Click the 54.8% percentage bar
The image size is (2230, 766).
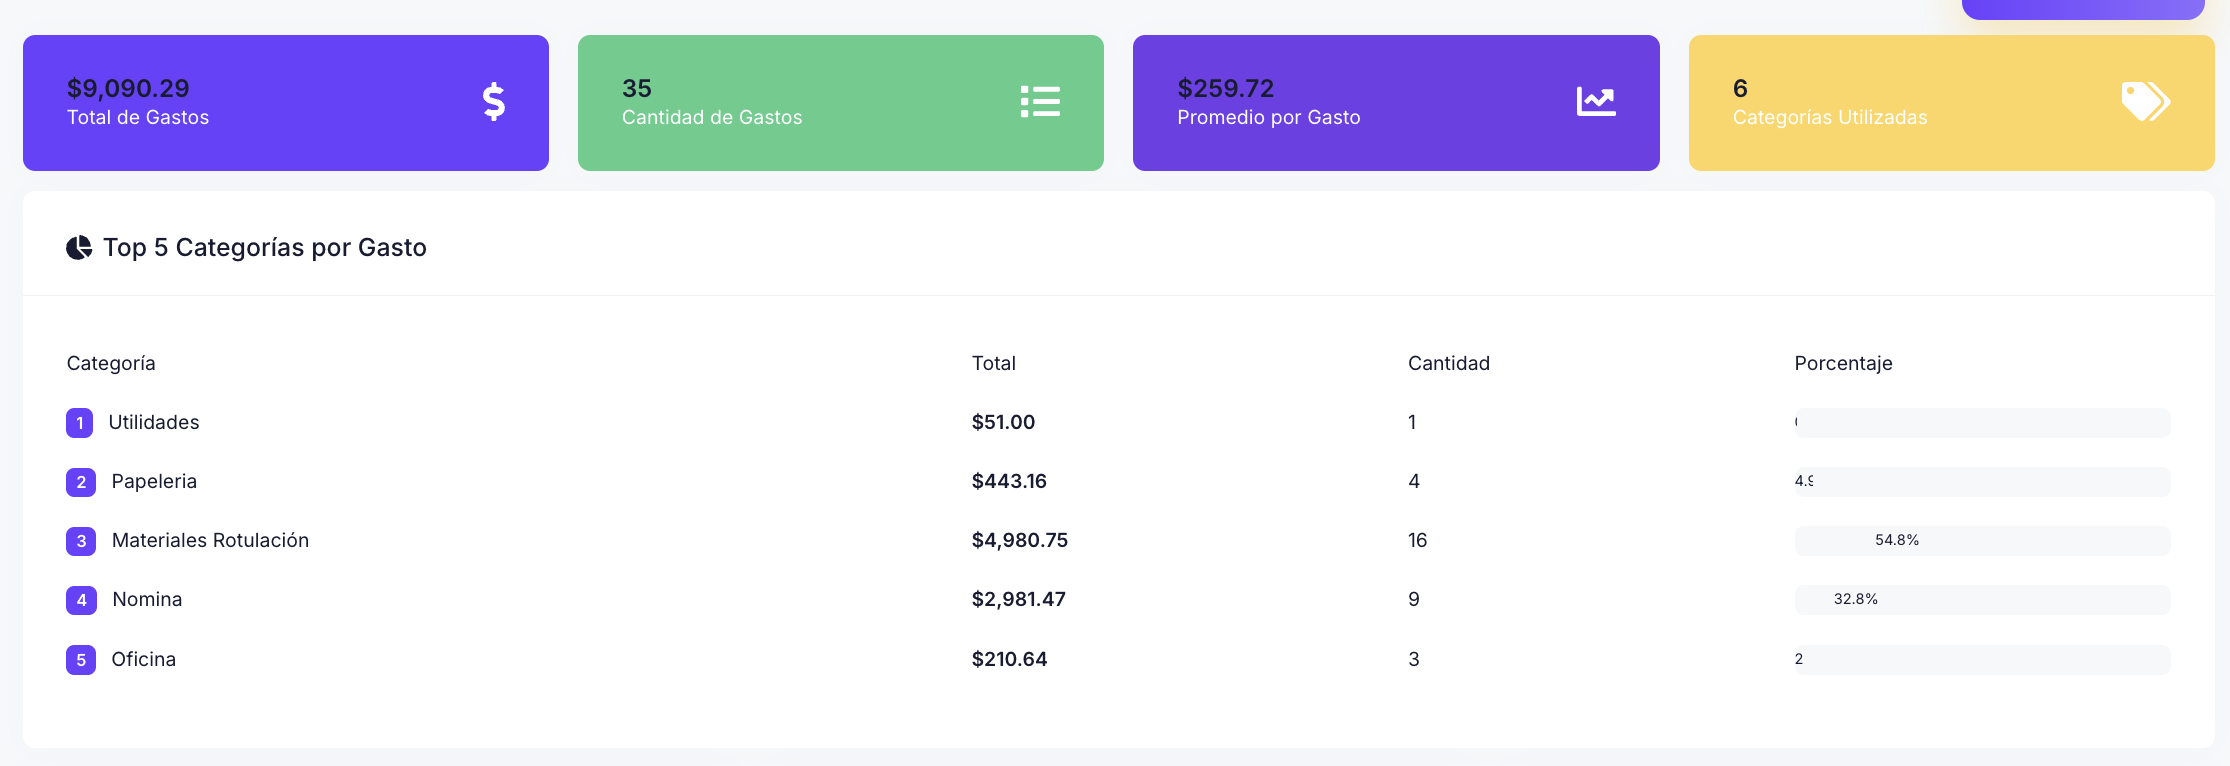pyautogui.click(x=1982, y=541)
